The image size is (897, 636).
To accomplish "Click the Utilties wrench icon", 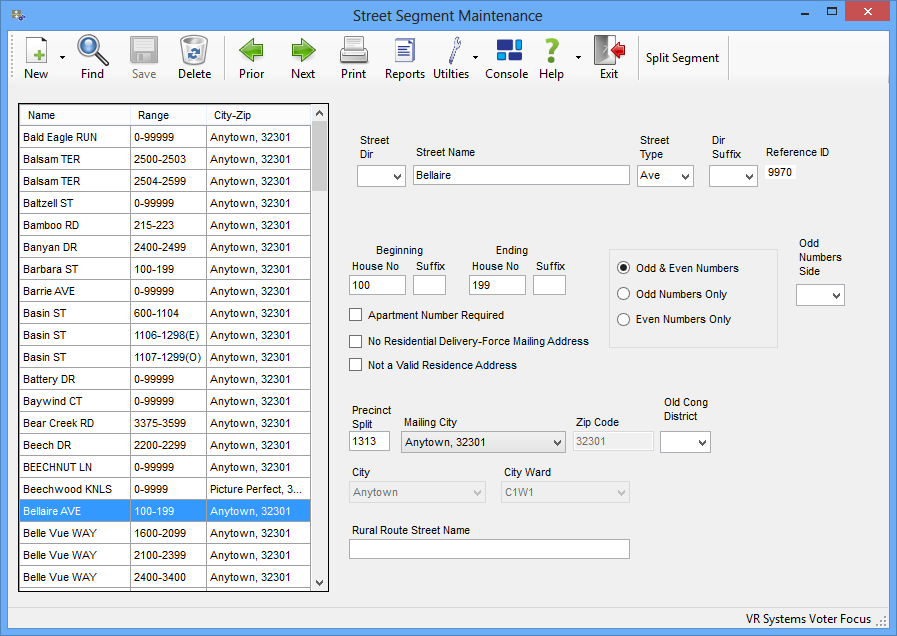I will pos(454,50).
